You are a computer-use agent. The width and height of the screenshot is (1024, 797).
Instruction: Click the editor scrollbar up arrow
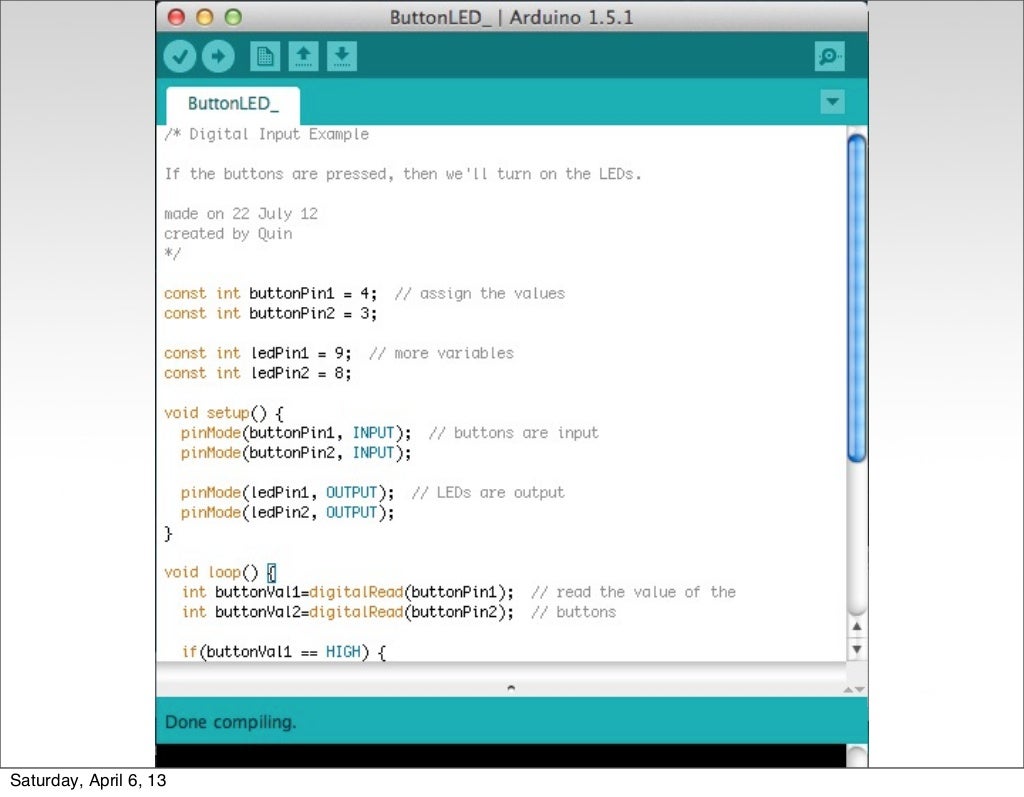(x=857, y=626)
